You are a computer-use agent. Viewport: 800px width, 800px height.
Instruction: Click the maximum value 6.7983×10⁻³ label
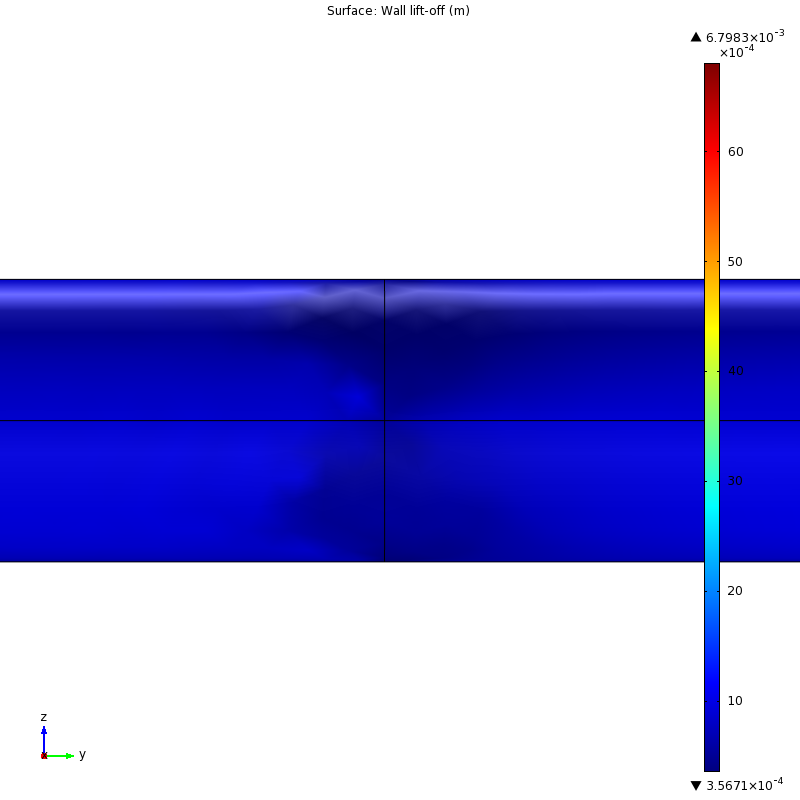[x=745, y=37]
